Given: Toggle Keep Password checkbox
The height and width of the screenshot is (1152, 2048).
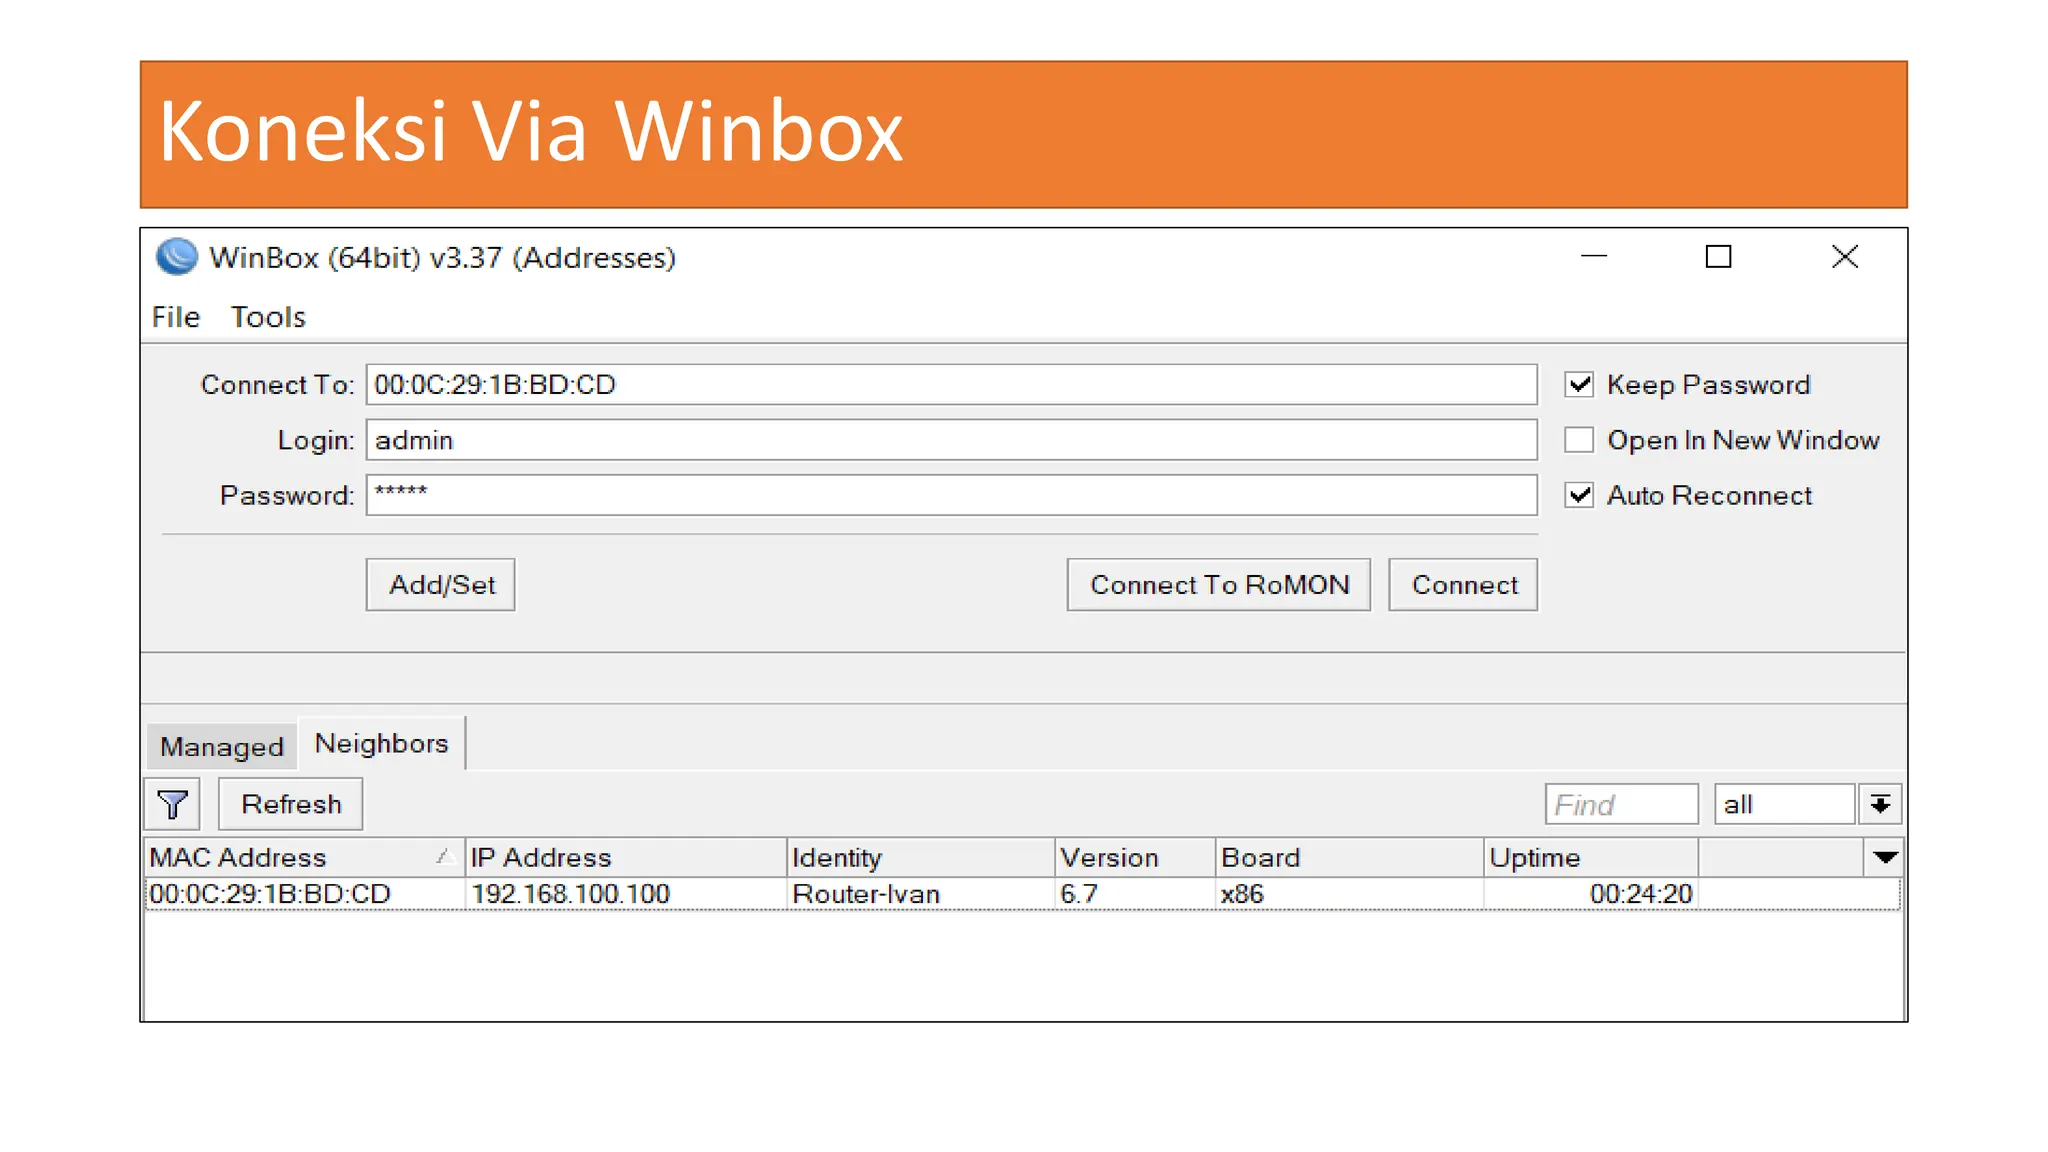Looking at the screenshot, I should [1579, 384].
